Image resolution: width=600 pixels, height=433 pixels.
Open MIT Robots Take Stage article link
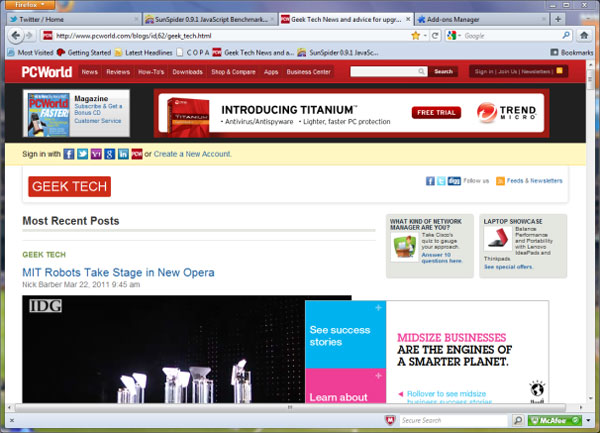pos(118,272)
